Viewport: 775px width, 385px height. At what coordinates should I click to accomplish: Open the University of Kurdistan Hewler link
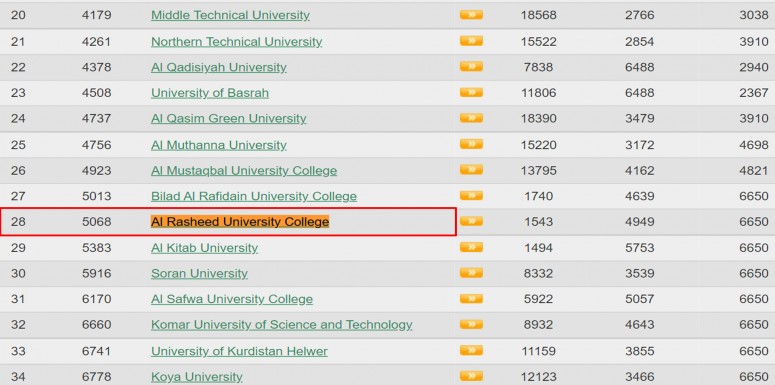tap(239, 351)
